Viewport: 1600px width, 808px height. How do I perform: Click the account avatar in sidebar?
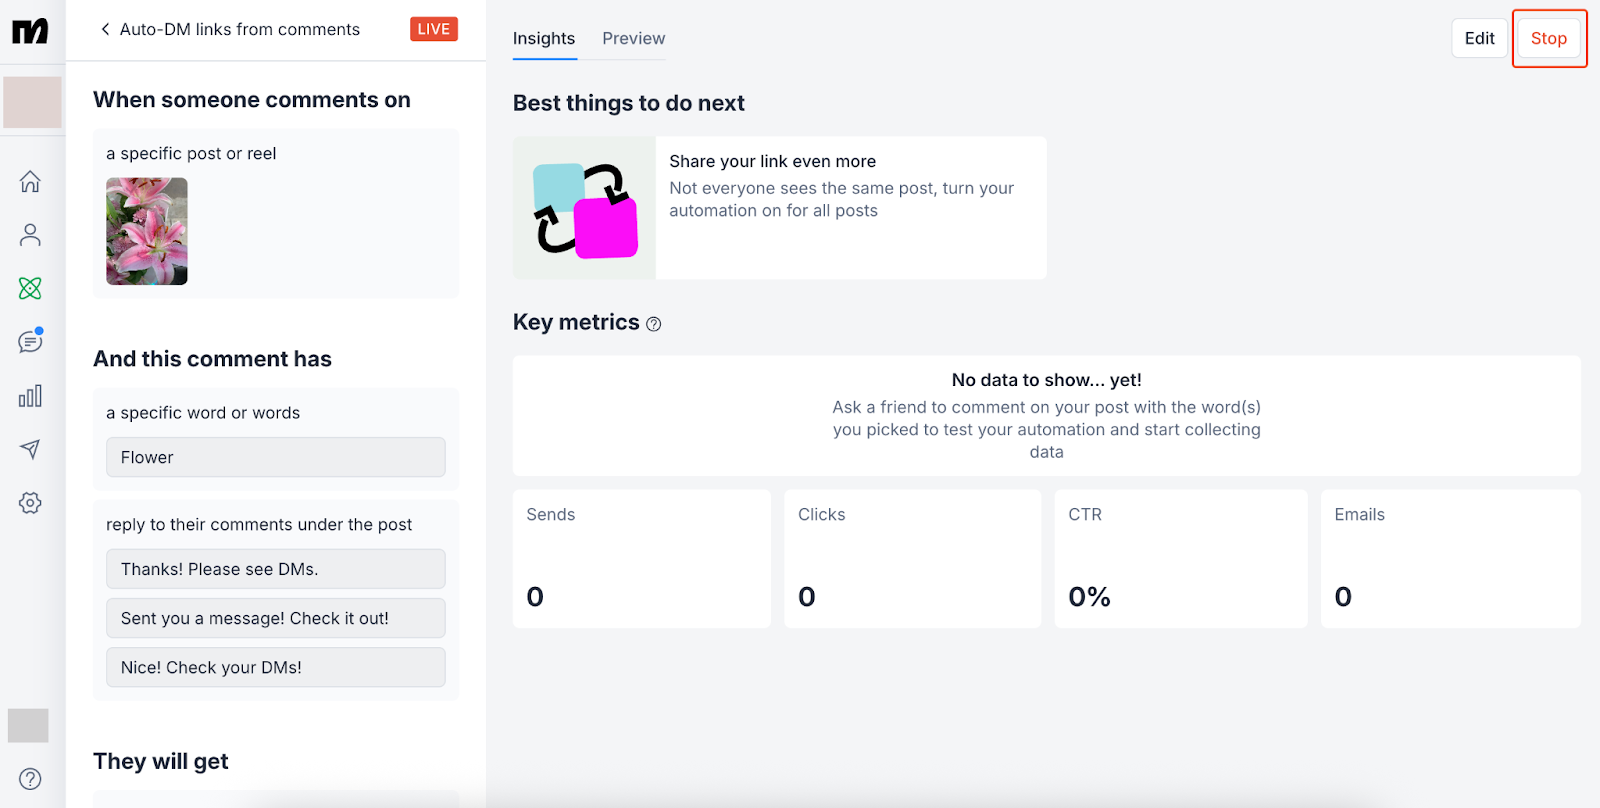pyautogui.click(x=32, y=102)
